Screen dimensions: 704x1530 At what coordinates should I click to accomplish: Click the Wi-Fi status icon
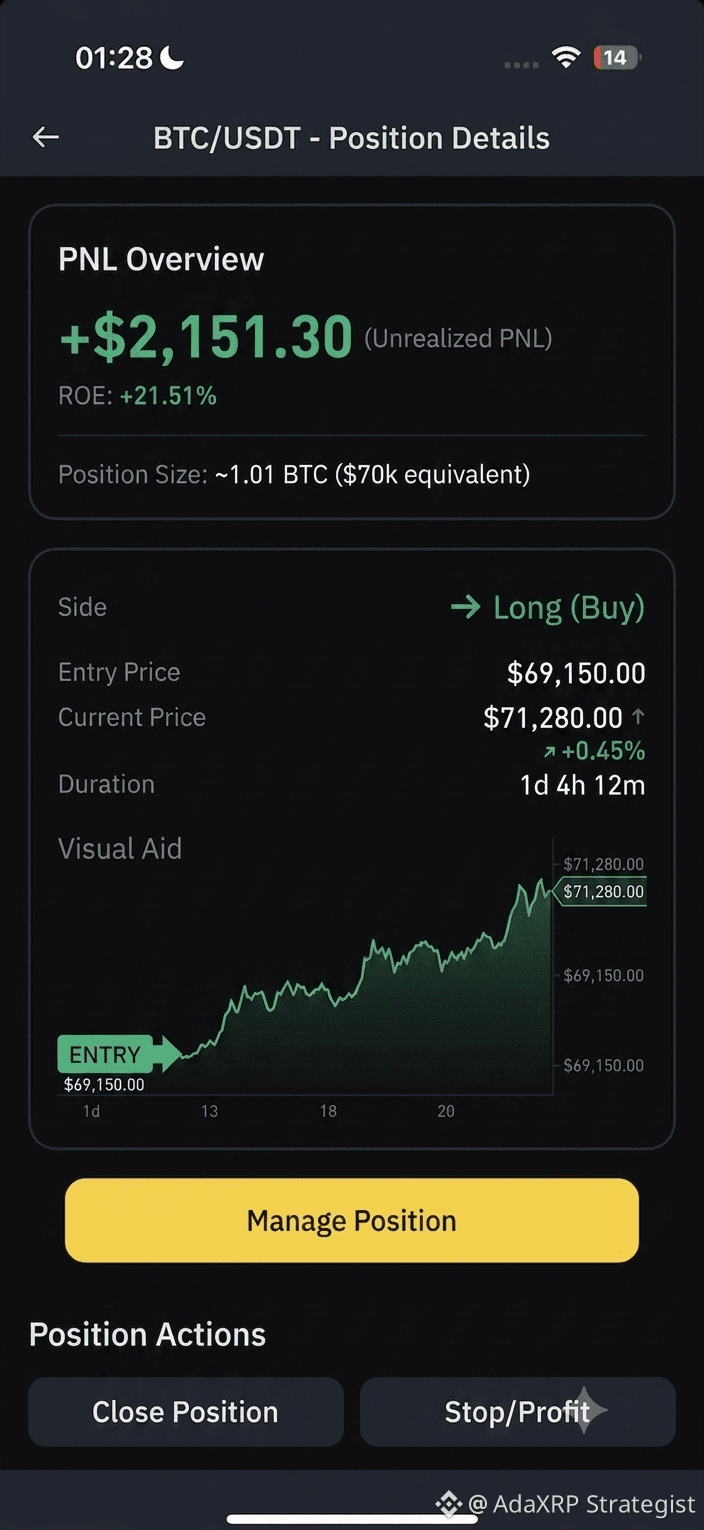566,58
